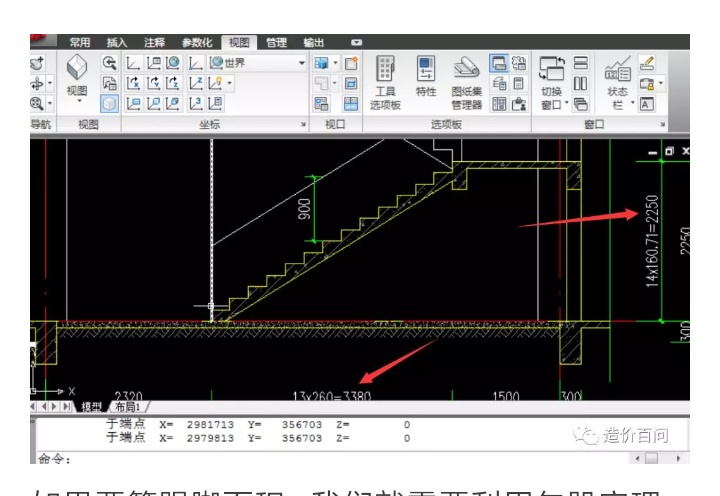This screenshot has width=720, height=496.
Task: Click the 3D view cube icon
Action: pos(77,67)
